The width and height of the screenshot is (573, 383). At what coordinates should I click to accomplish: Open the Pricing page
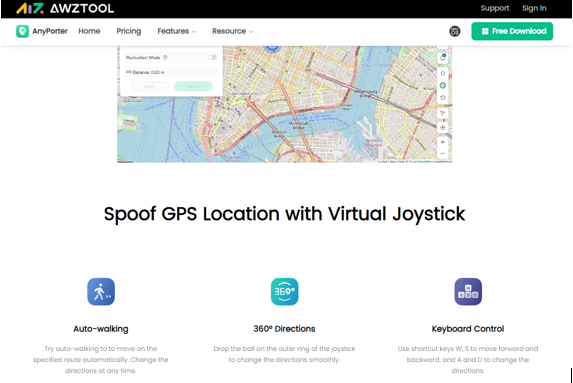[129, 31]
